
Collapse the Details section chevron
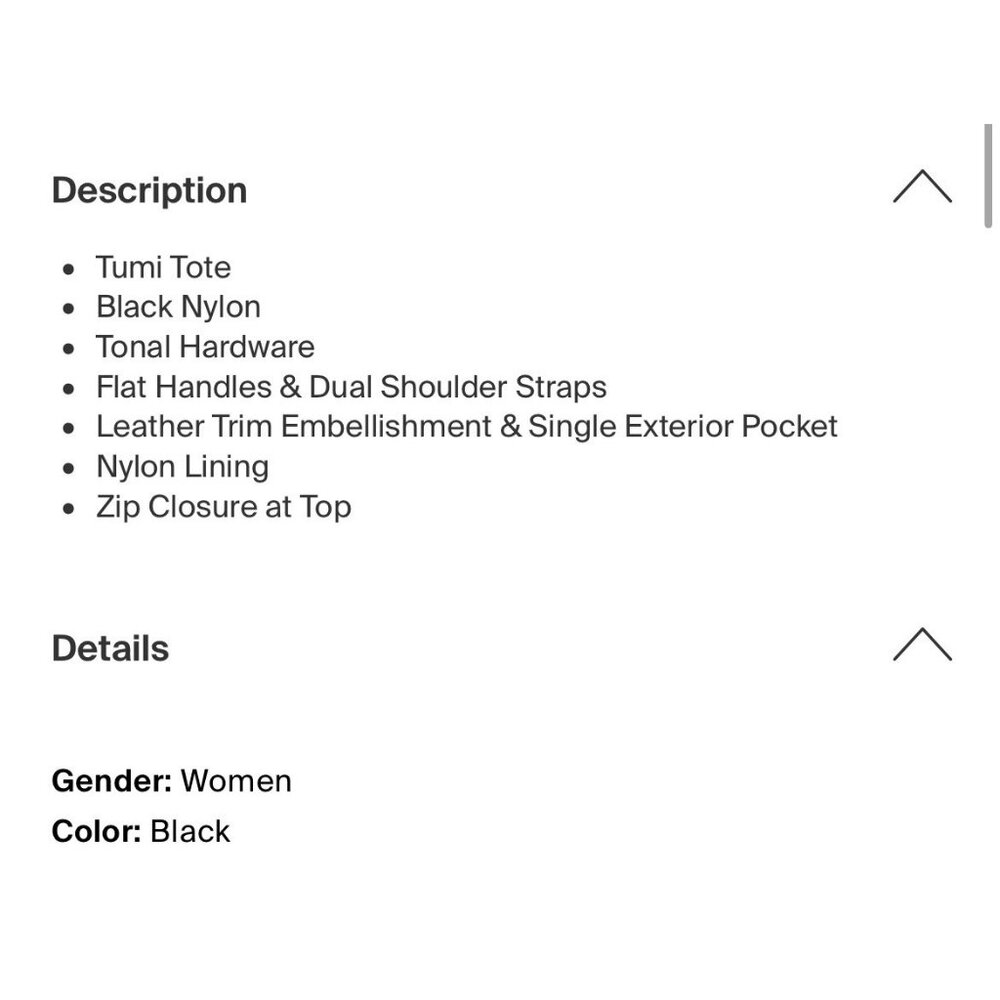(921, 645)
